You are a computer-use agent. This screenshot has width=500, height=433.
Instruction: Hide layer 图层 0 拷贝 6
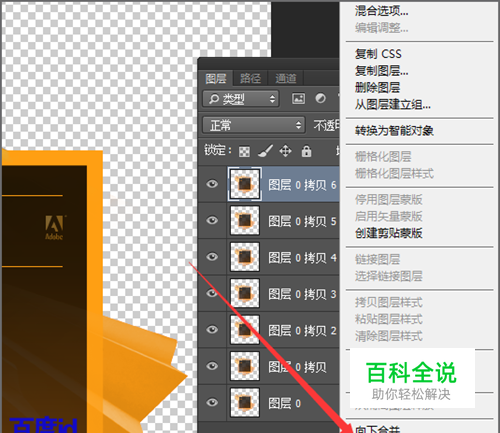point(212,184)
